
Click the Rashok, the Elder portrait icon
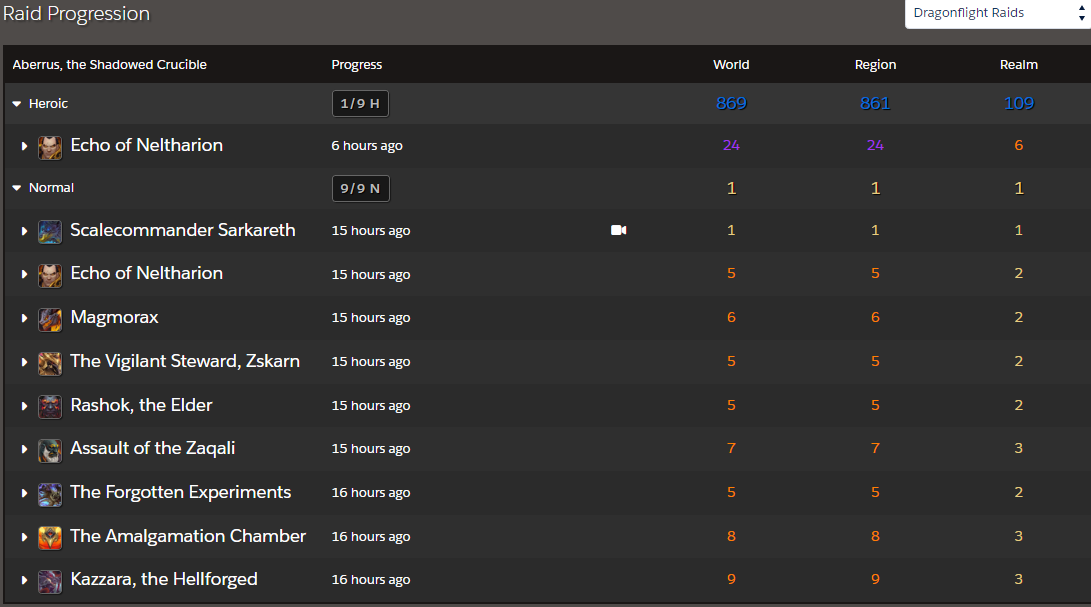tap(49, 405)
